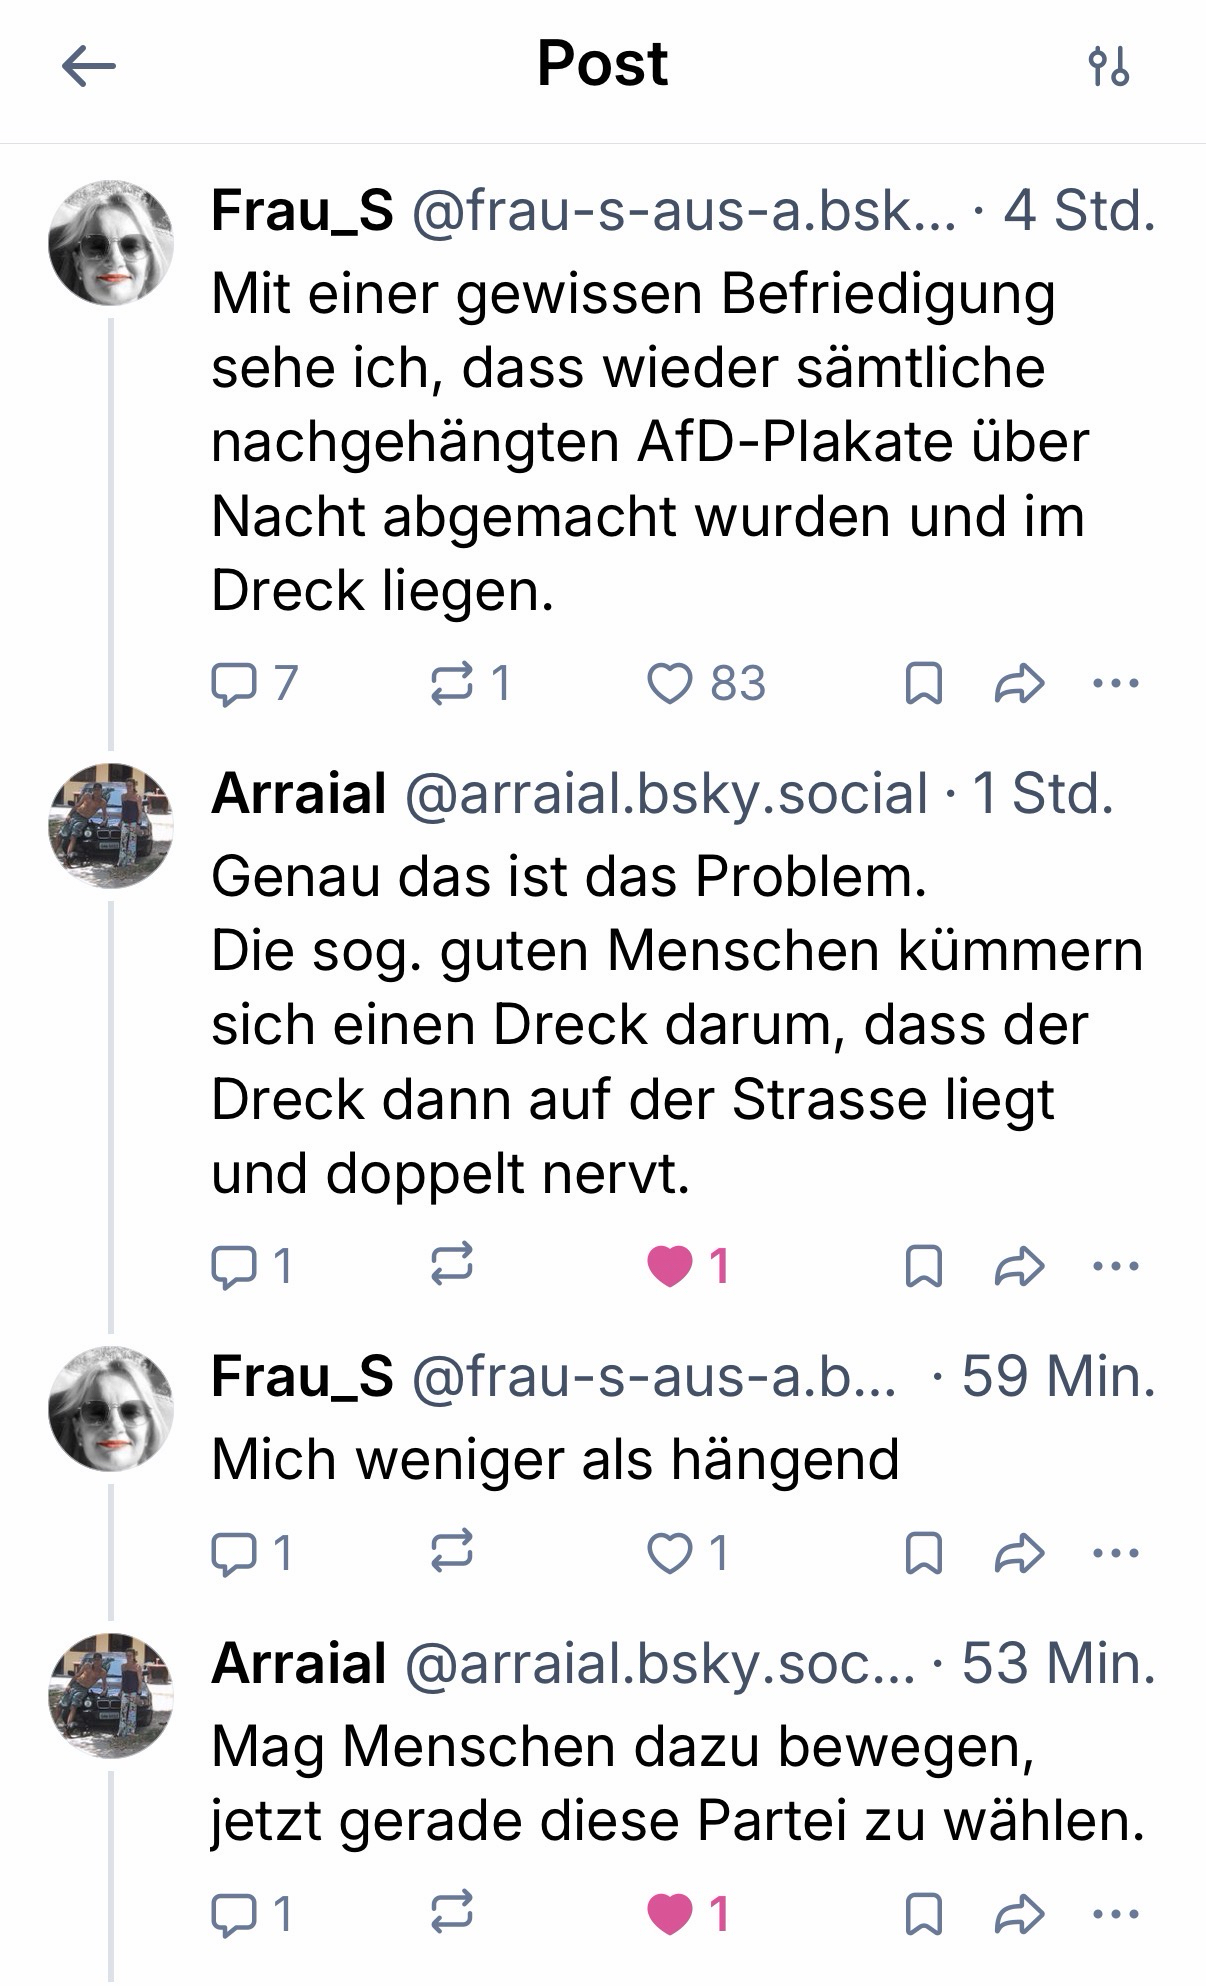Repost Frau_S's post about AfD-Plakate

452,684
